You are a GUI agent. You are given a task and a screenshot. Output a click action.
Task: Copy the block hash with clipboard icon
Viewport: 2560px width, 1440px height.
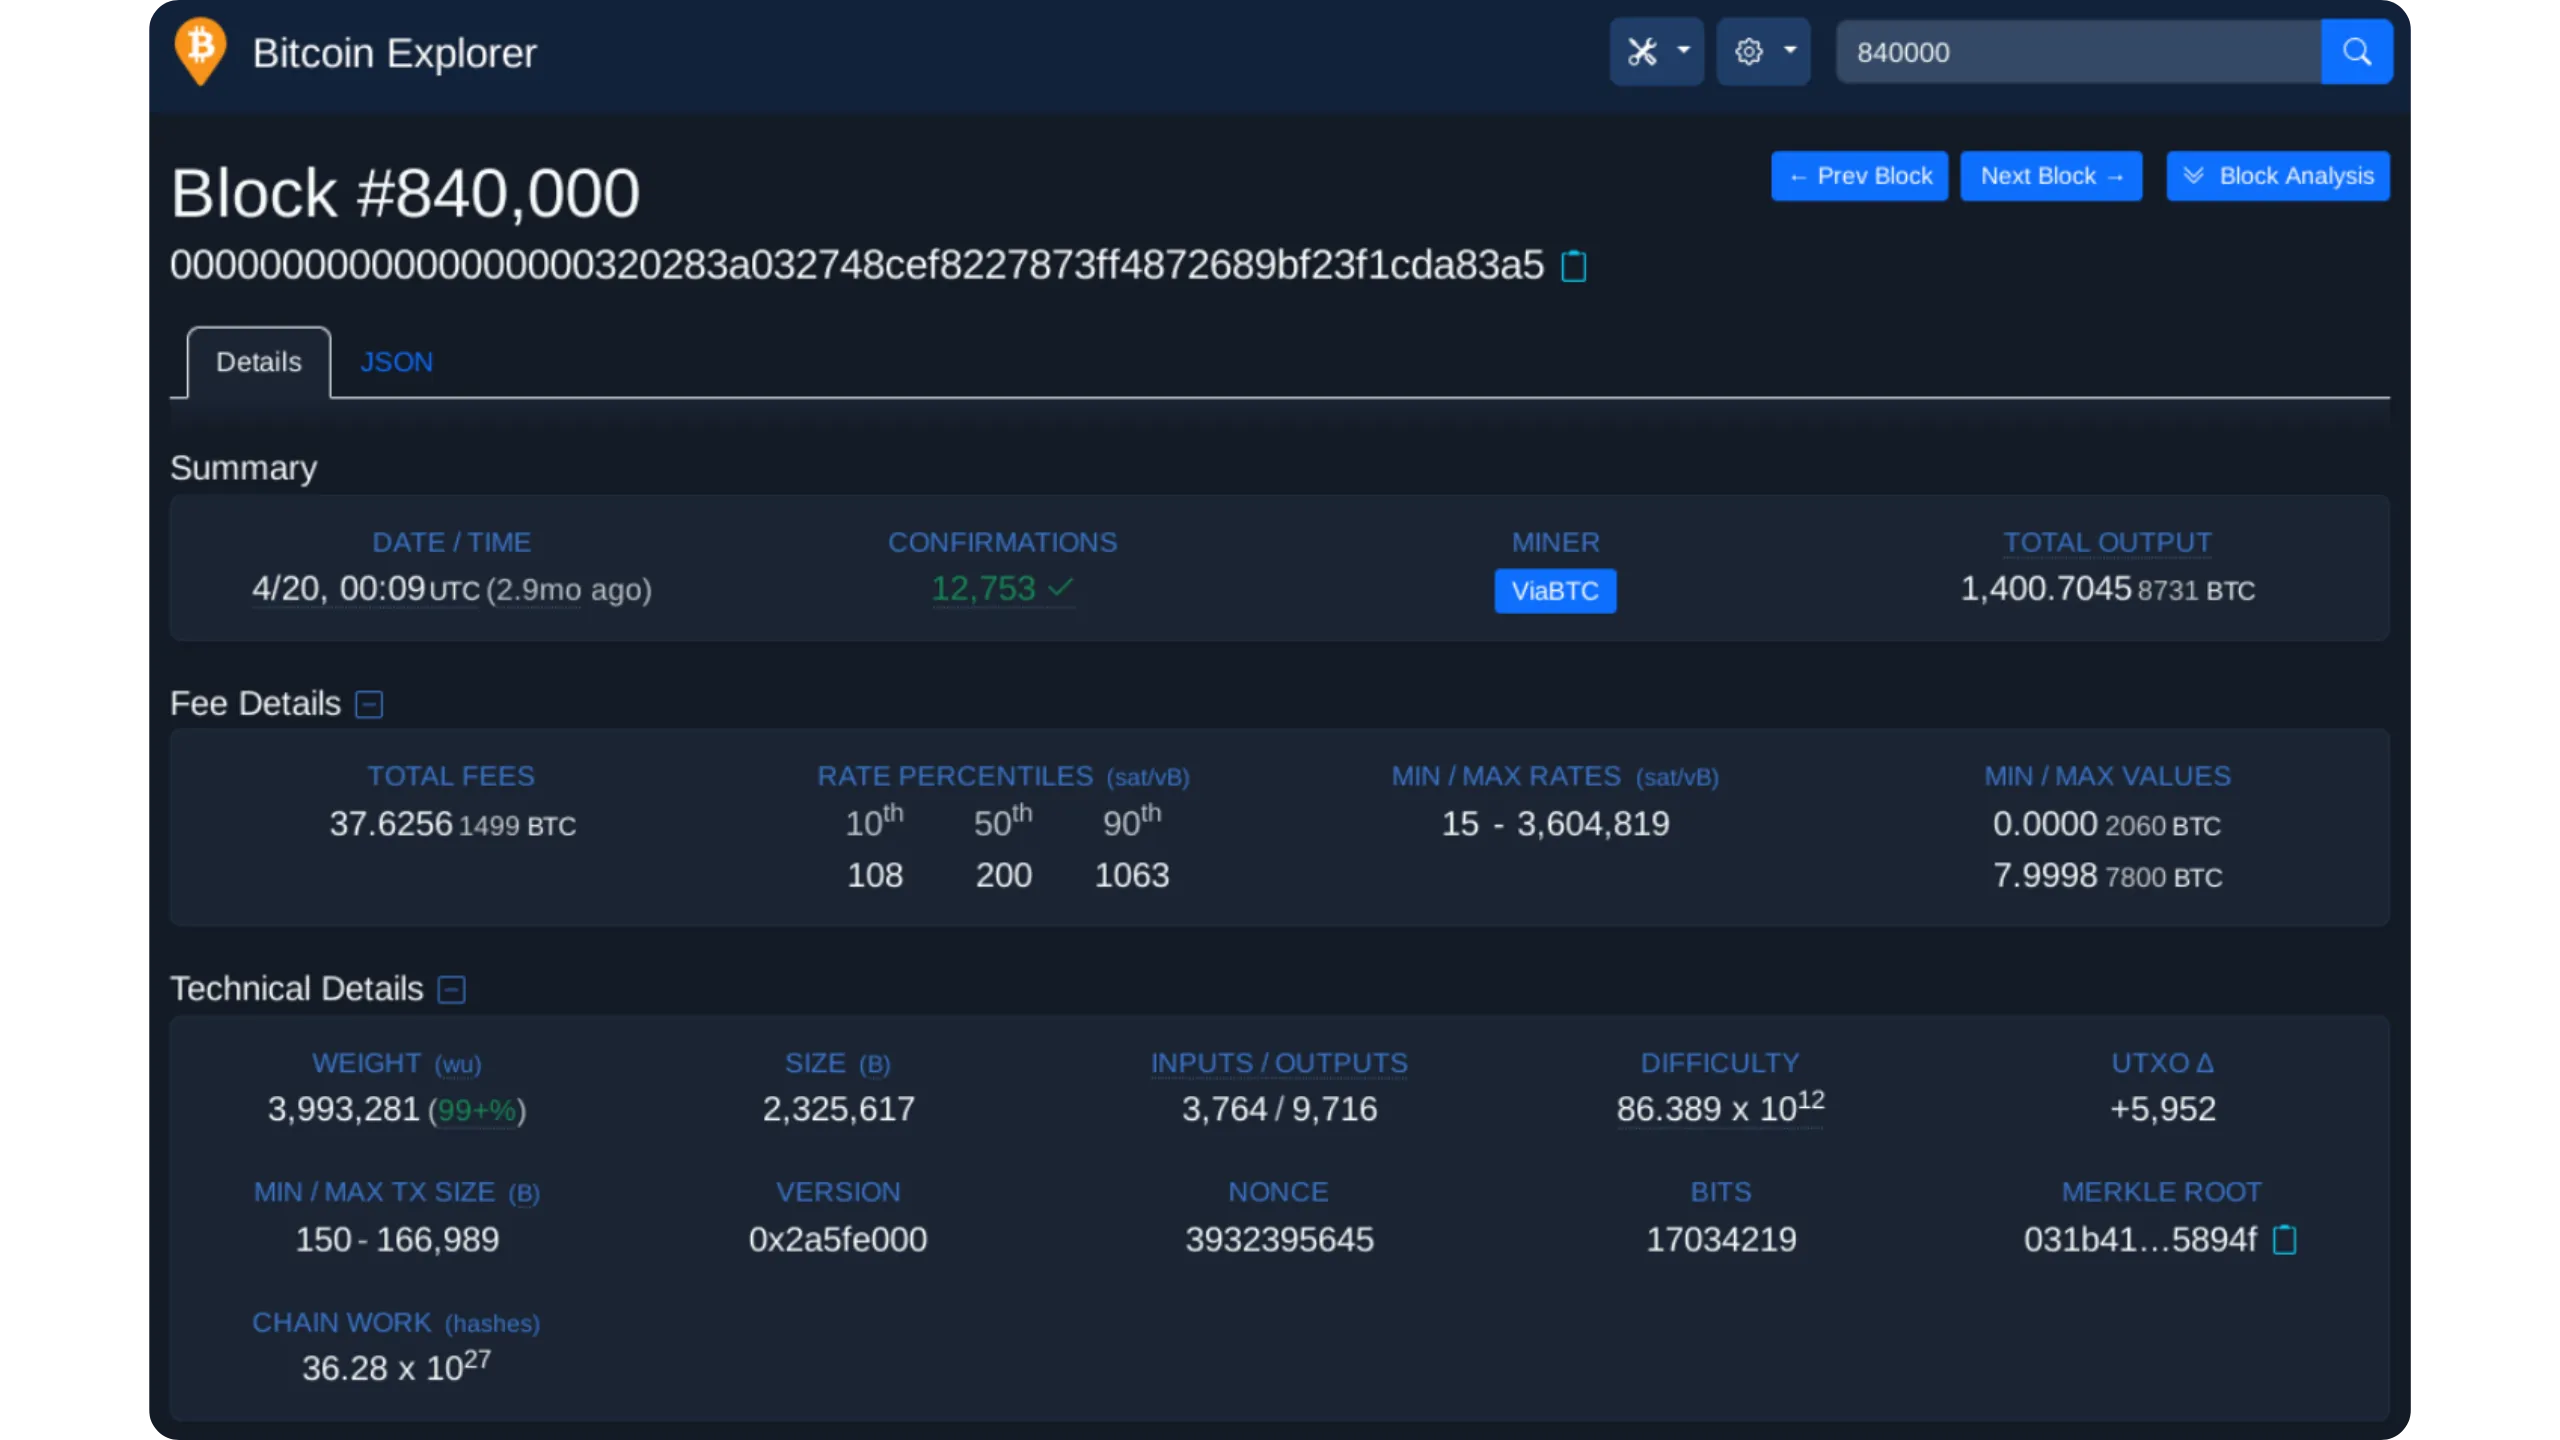pos(1573,267)
